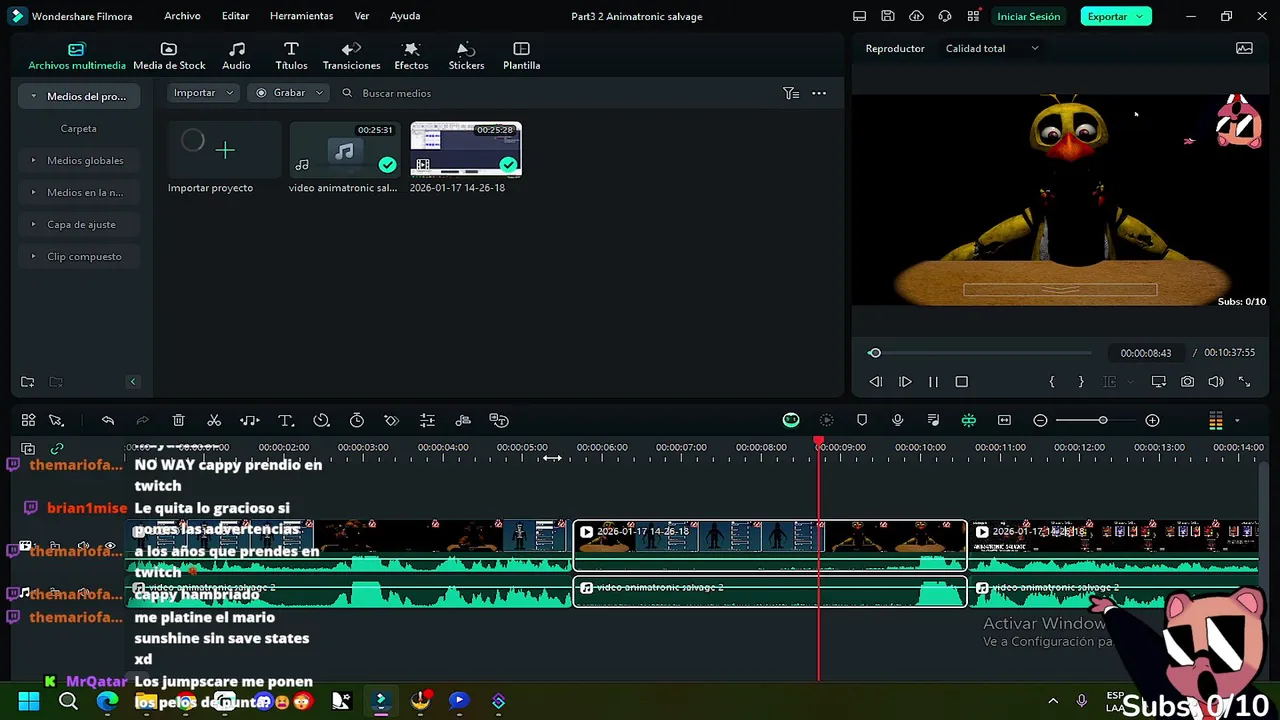The image size is (1280, 720).
Task: Record a voiceover with the microphone icon
Action: click(897, 421)
